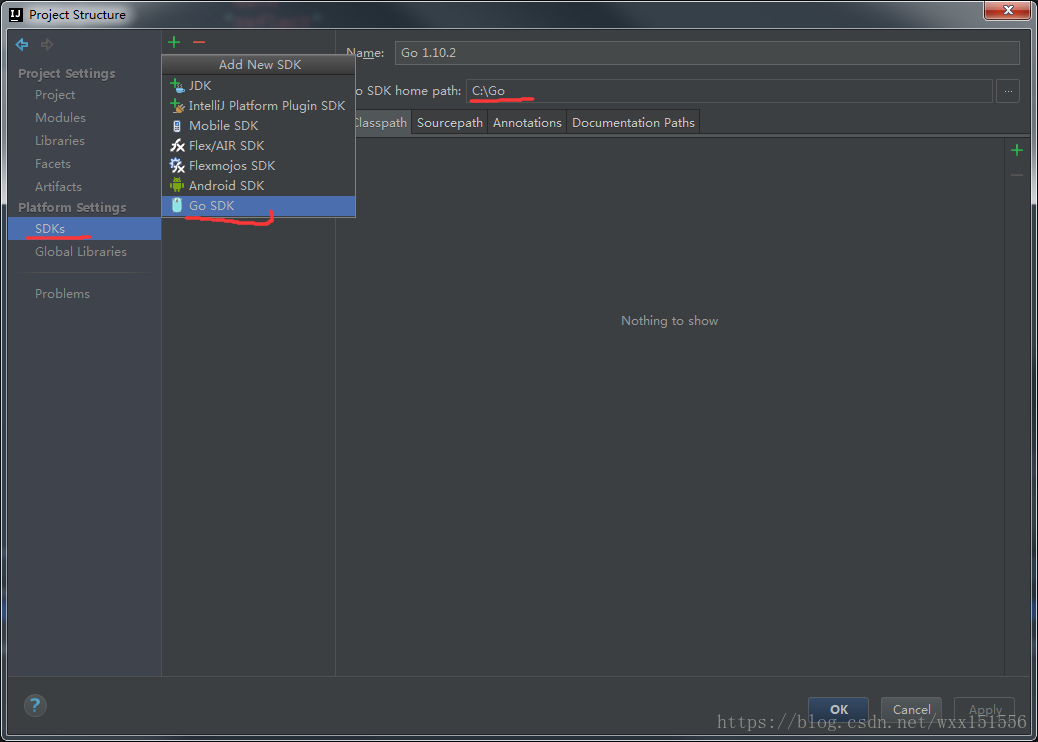Click the green plus add SDK icon
The width and height of the screenshot is (1038, 742).
coord(174,42)
